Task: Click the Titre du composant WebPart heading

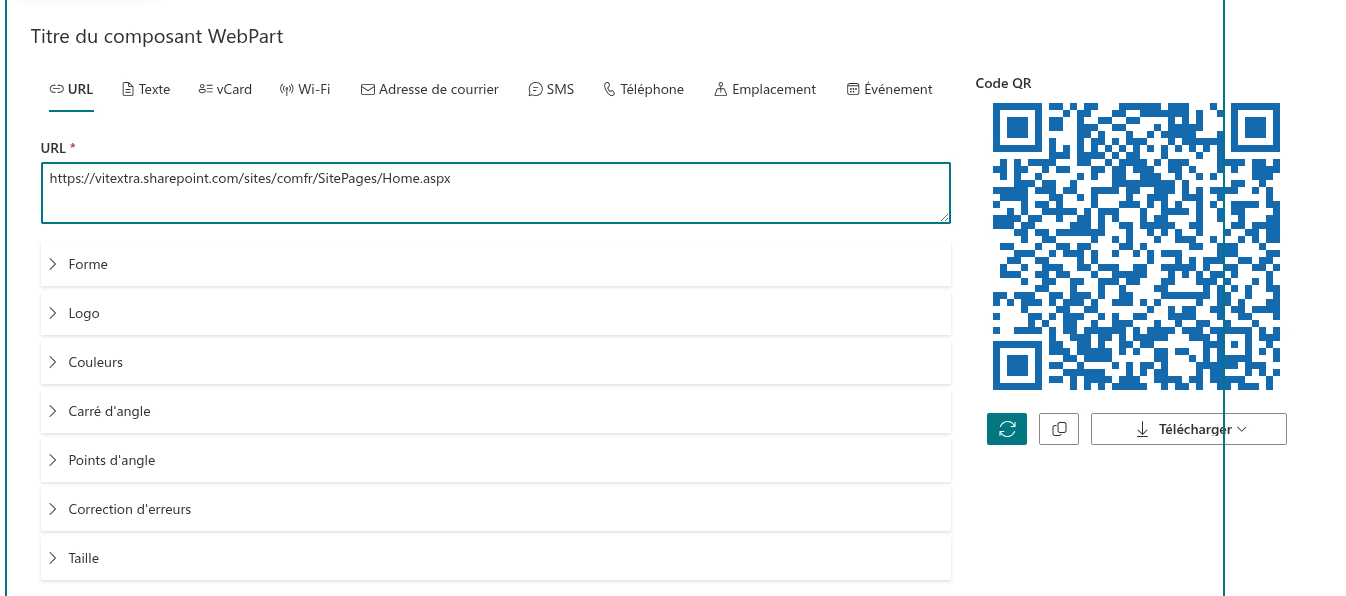Action: pos(157,37)
